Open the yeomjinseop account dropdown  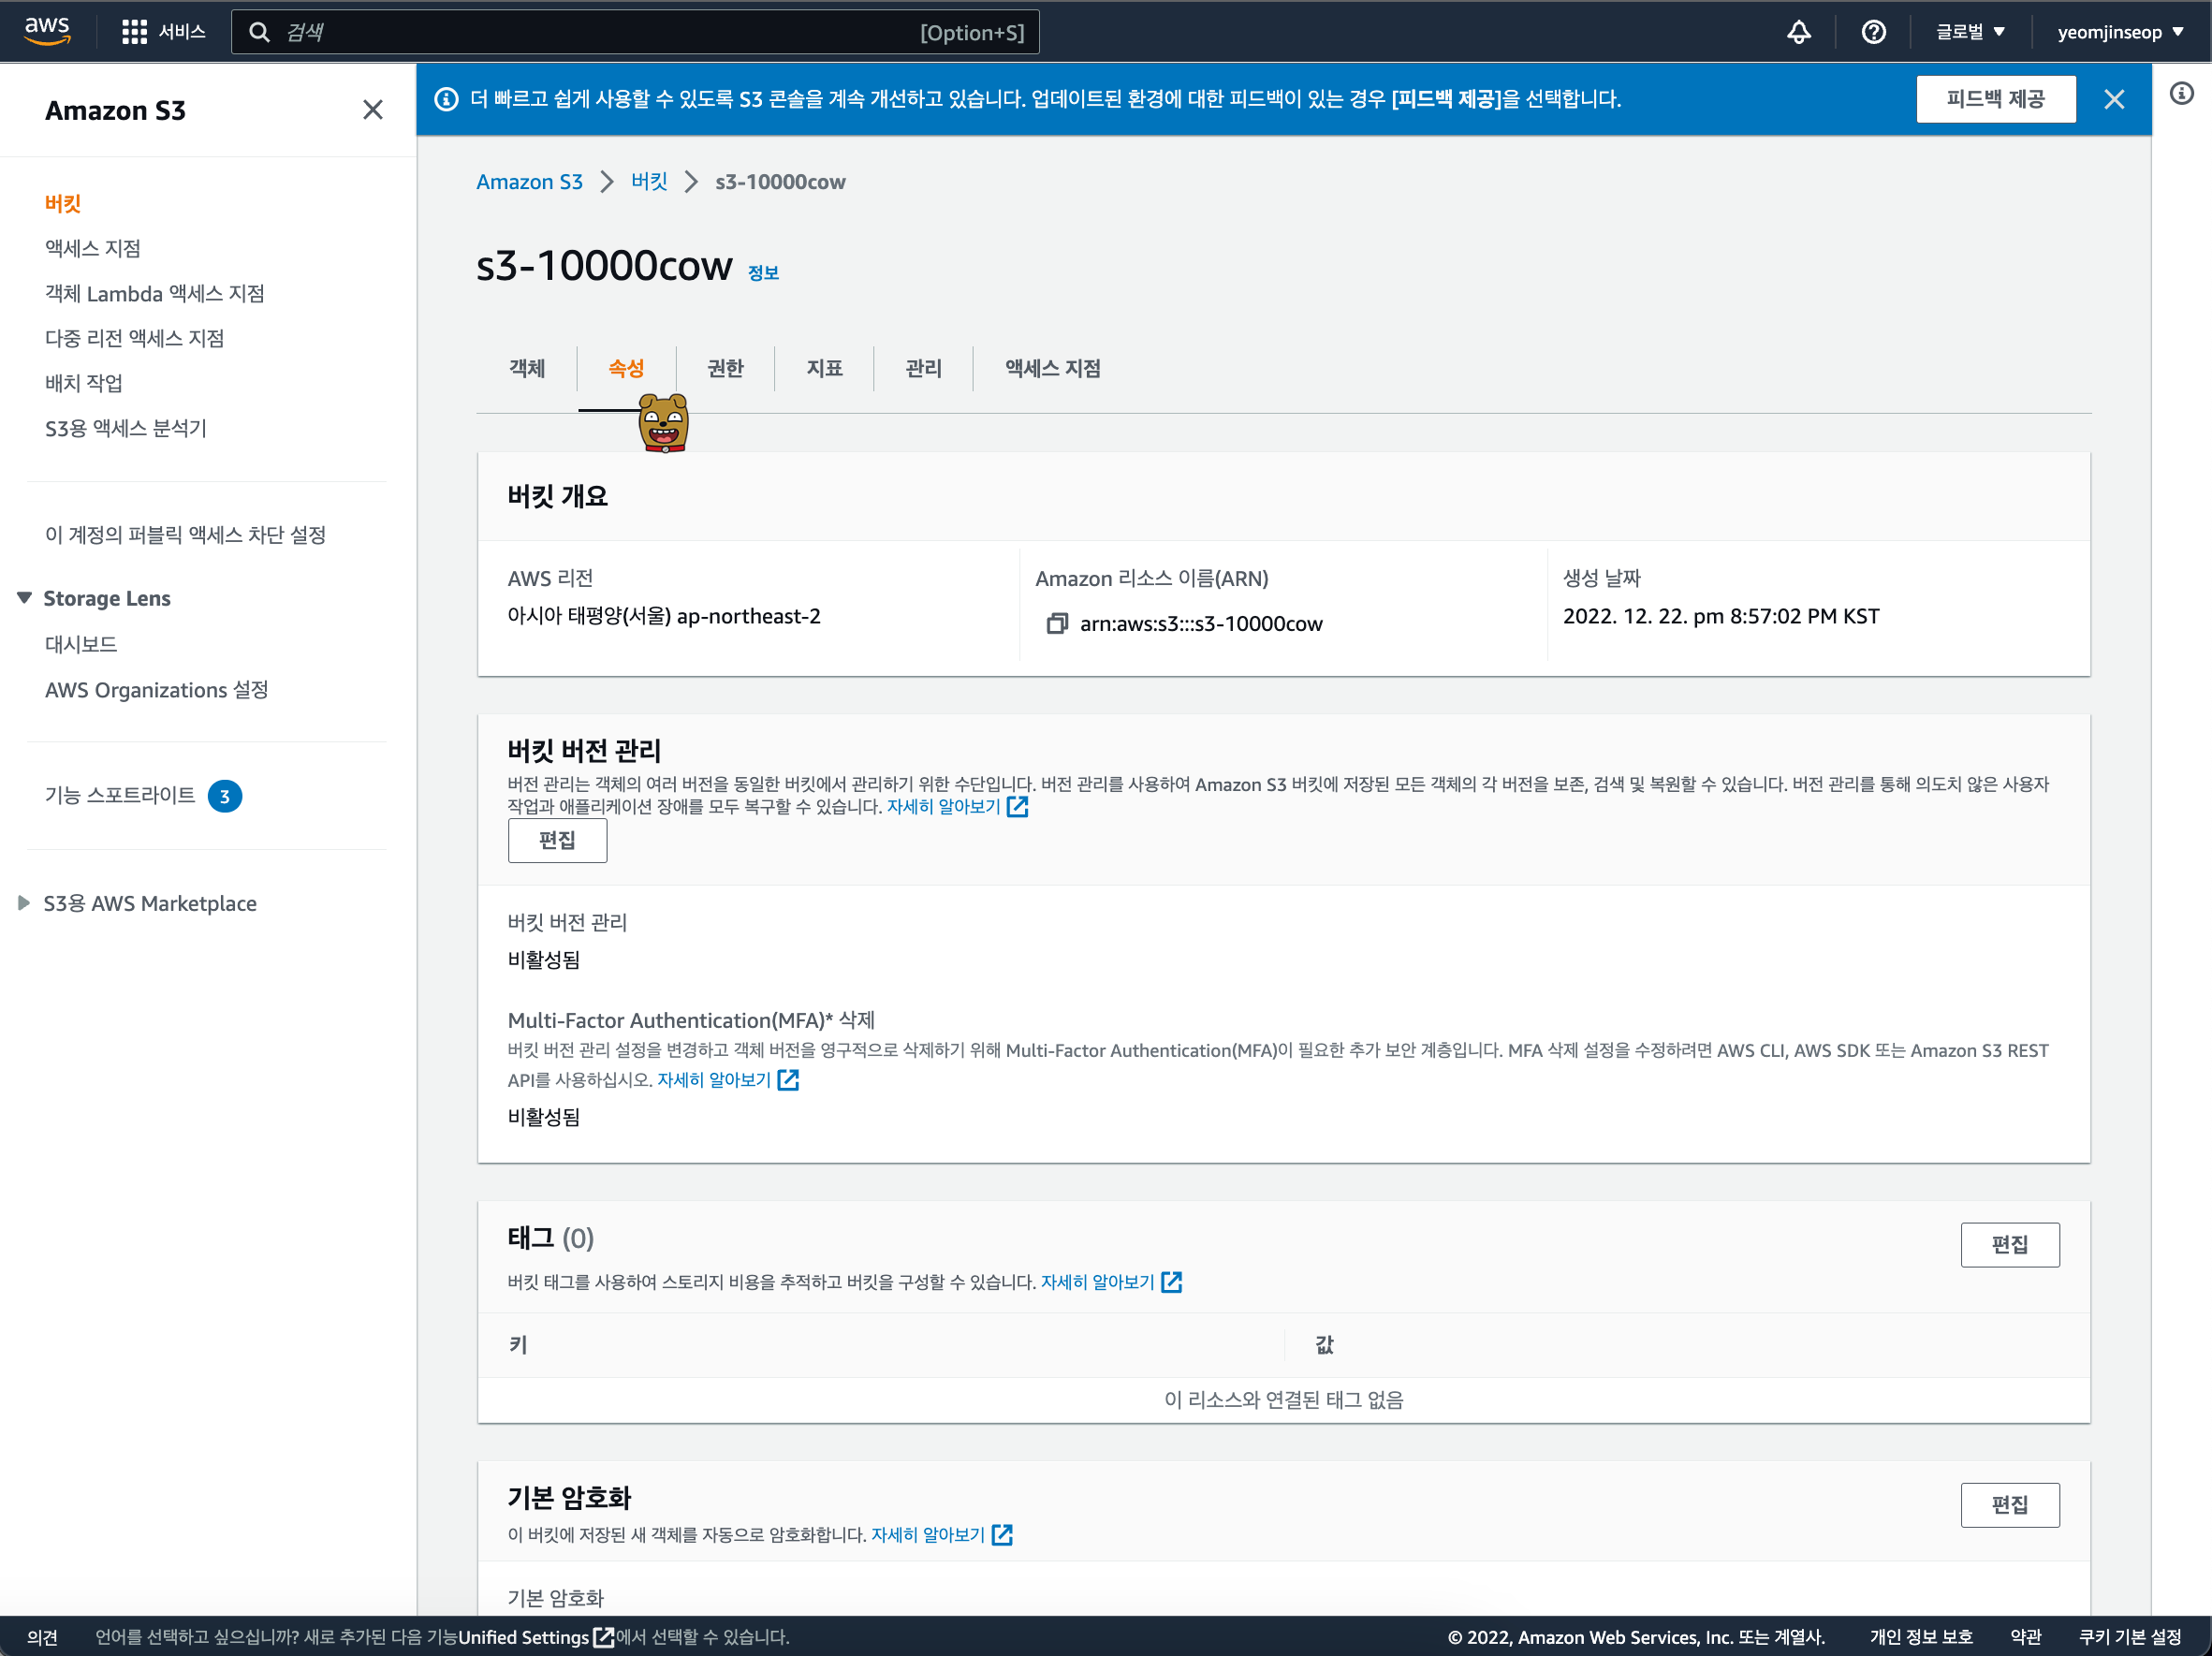2119,32
